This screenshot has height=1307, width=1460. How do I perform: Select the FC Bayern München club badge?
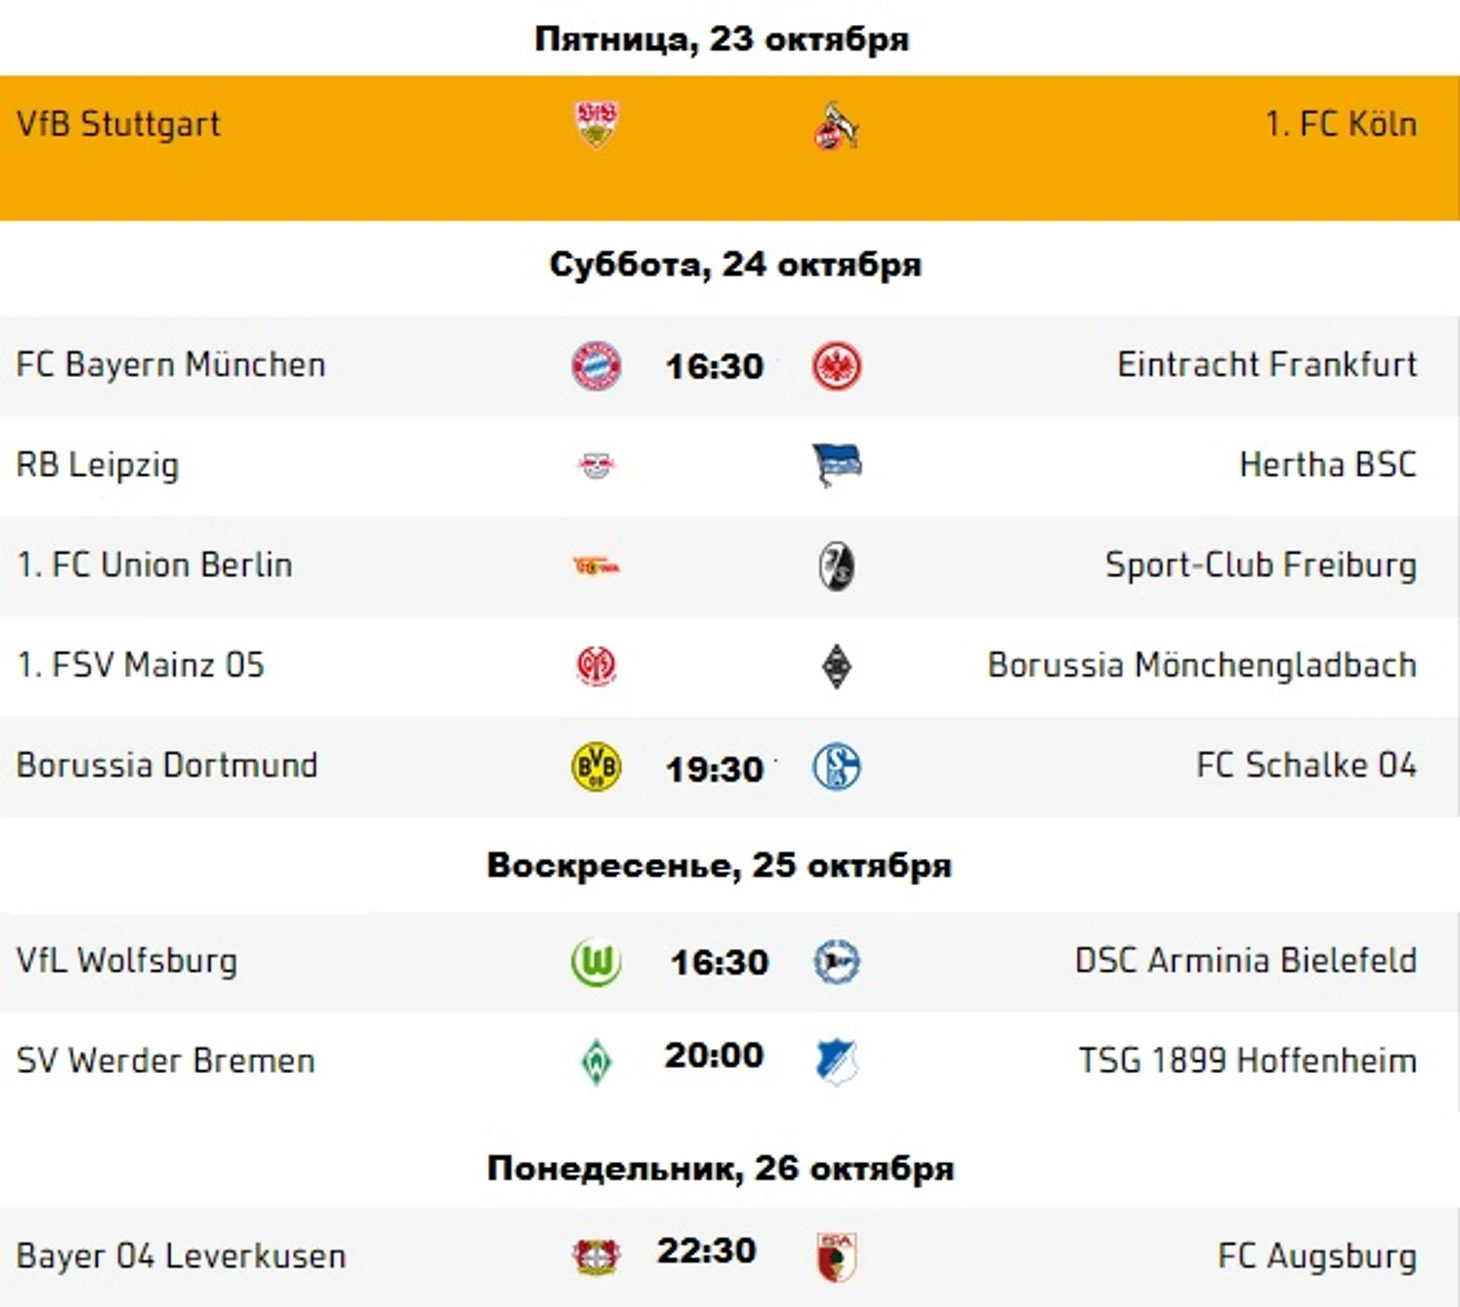point(596,366)
